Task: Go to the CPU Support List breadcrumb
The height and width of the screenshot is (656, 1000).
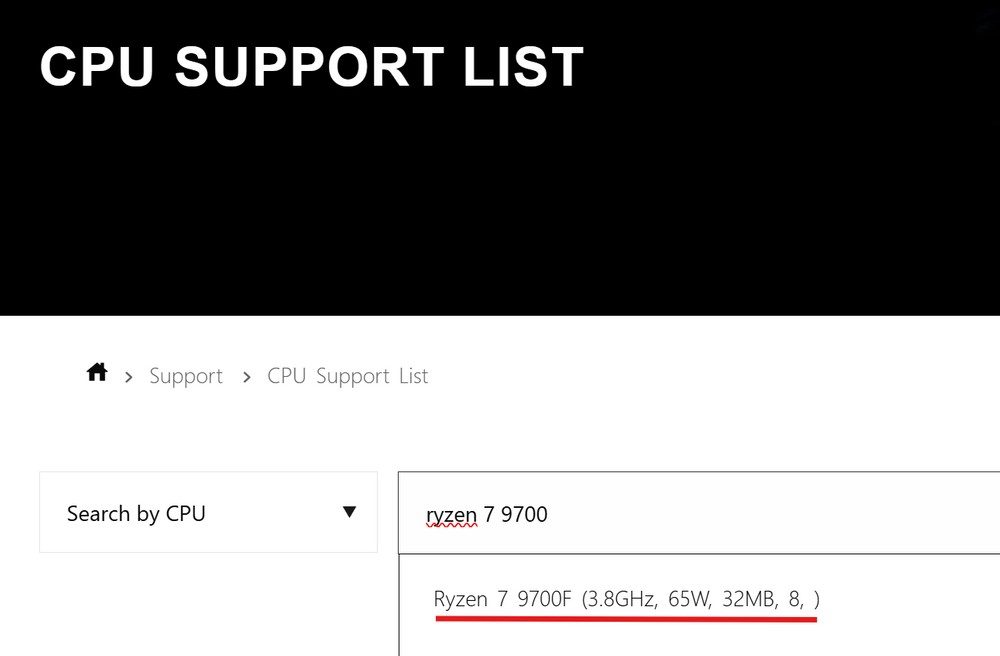Action: (347, 376)
